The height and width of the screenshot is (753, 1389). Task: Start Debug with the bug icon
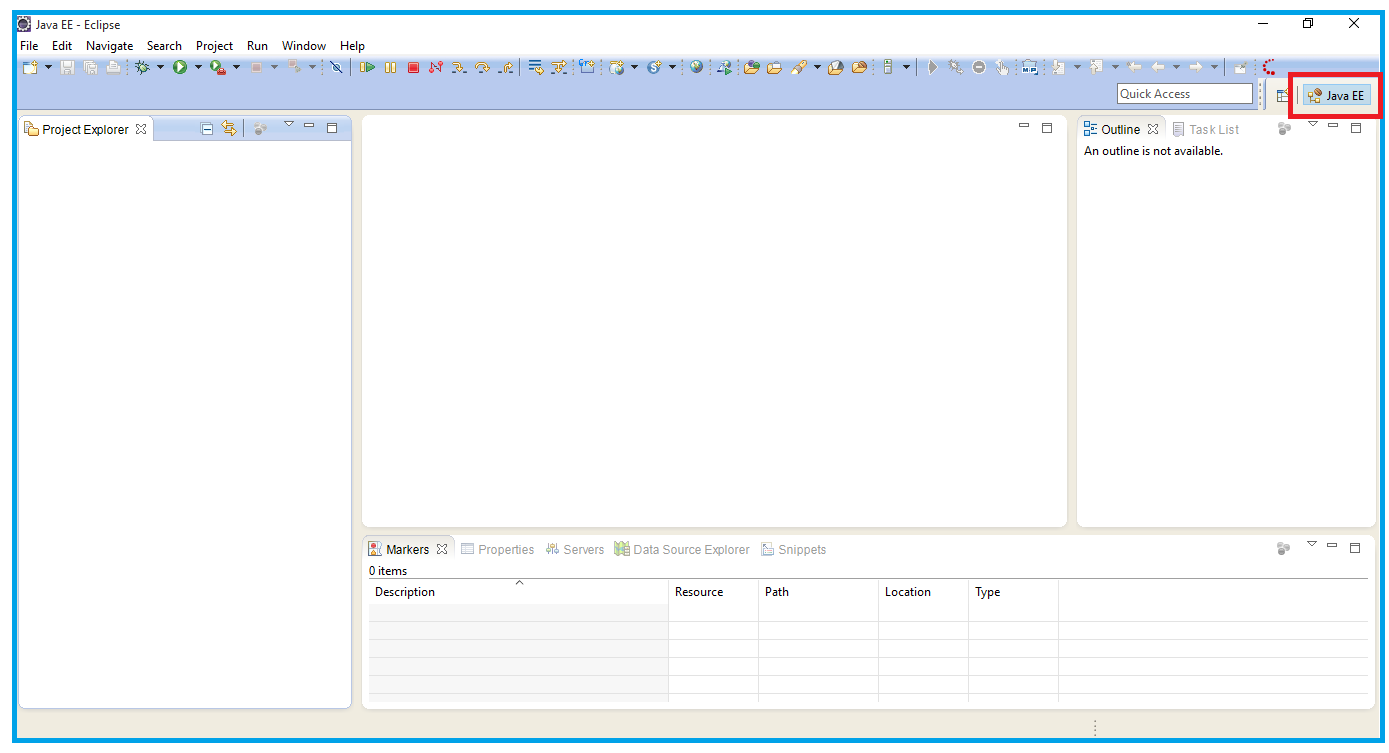click(142, 67)
